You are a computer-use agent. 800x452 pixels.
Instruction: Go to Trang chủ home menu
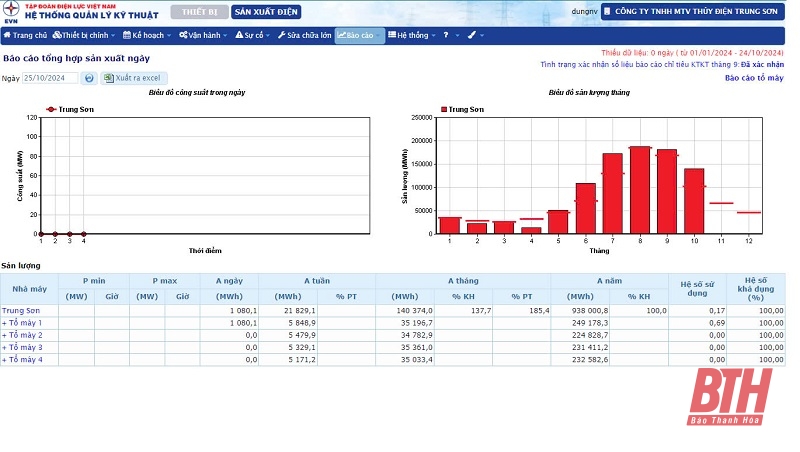pyautogui.click(x=25, y=35)
